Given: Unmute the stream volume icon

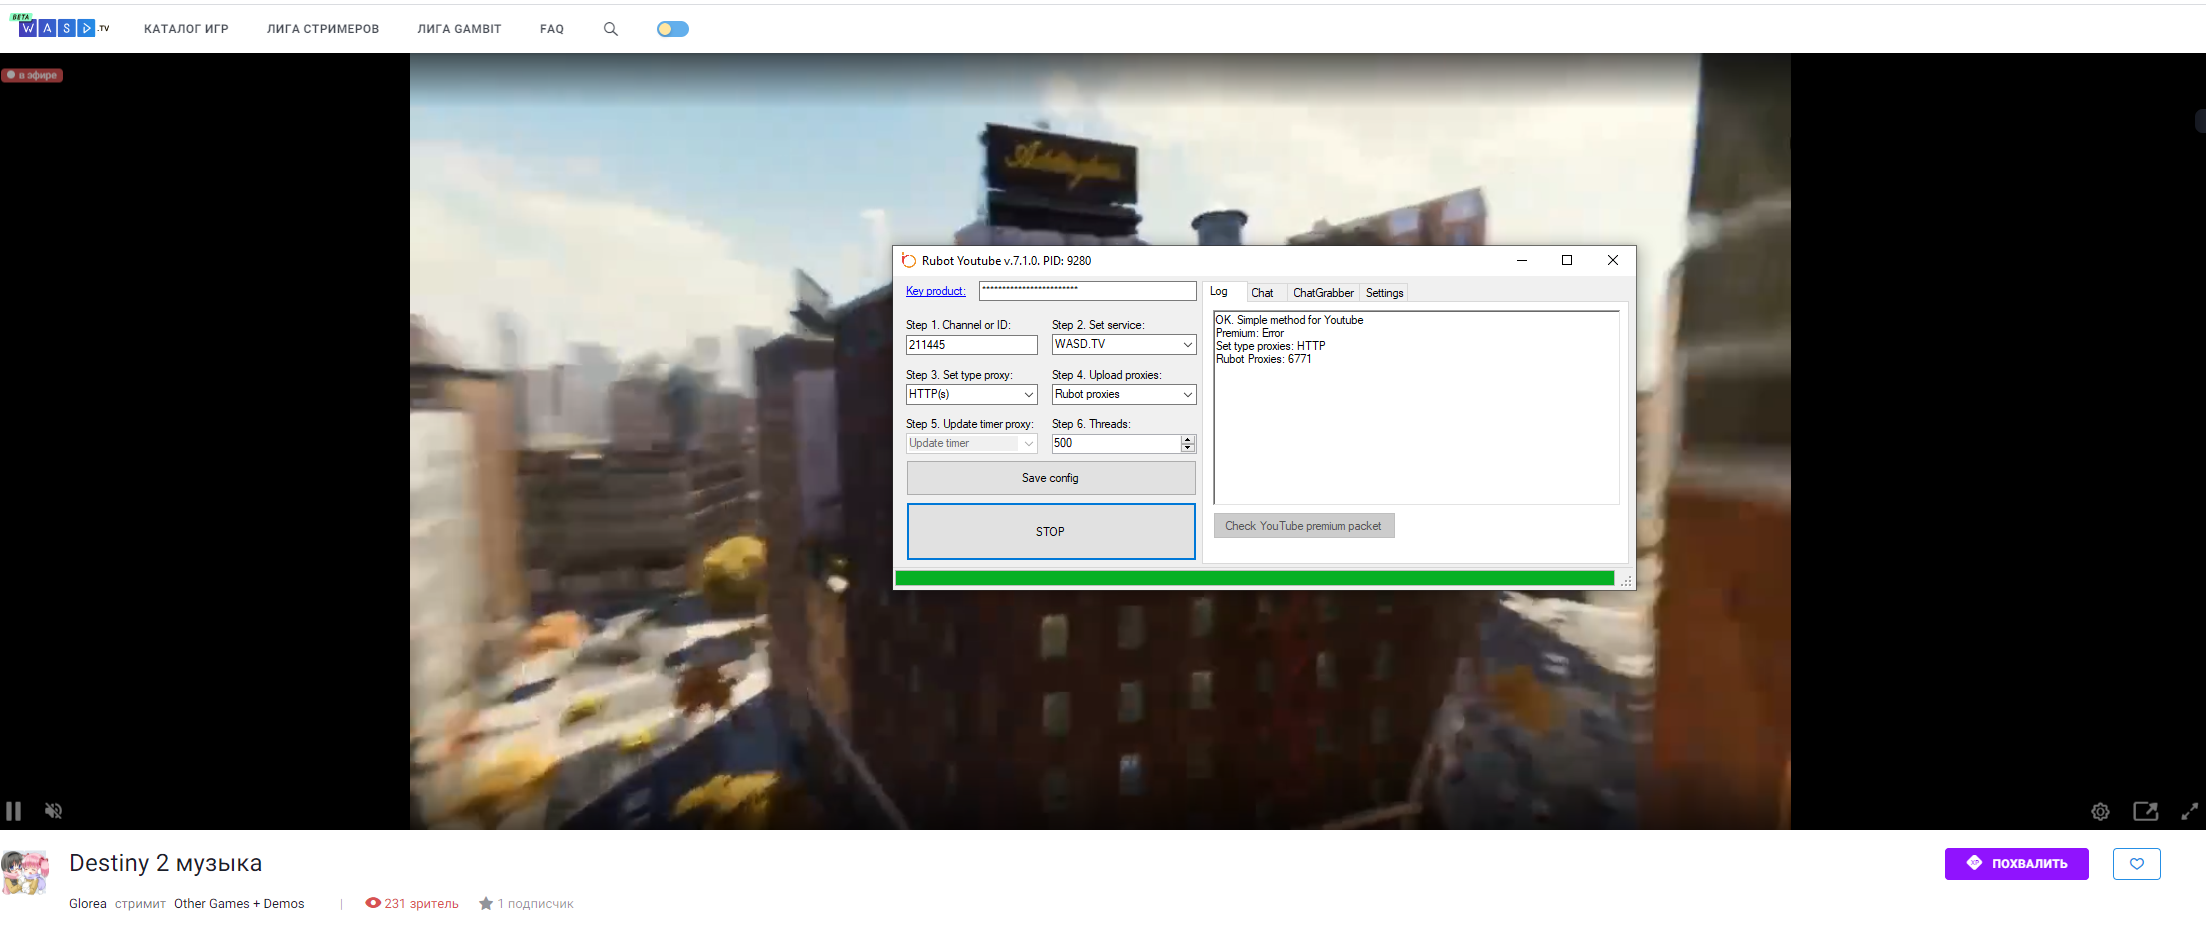Looking at the screenshot, I should (x=54, y=811).
